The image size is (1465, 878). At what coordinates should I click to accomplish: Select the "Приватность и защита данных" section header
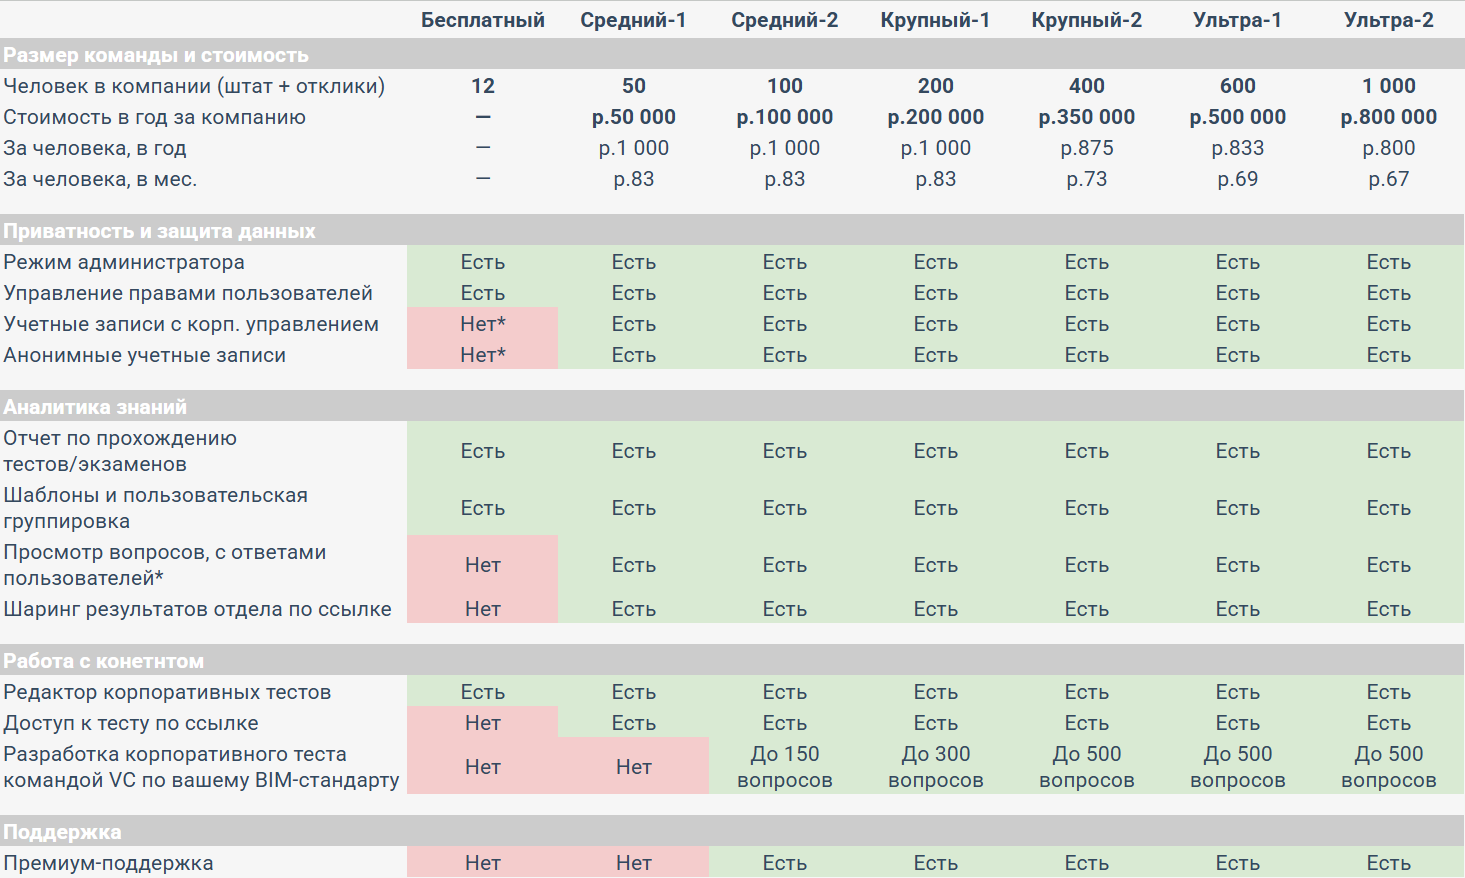[x=159, y=231]
